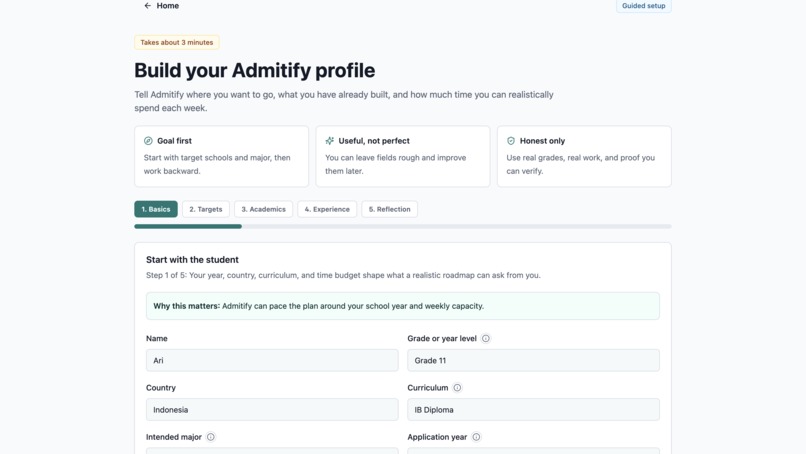Click the Honest only card title

[x=542, y=141]
